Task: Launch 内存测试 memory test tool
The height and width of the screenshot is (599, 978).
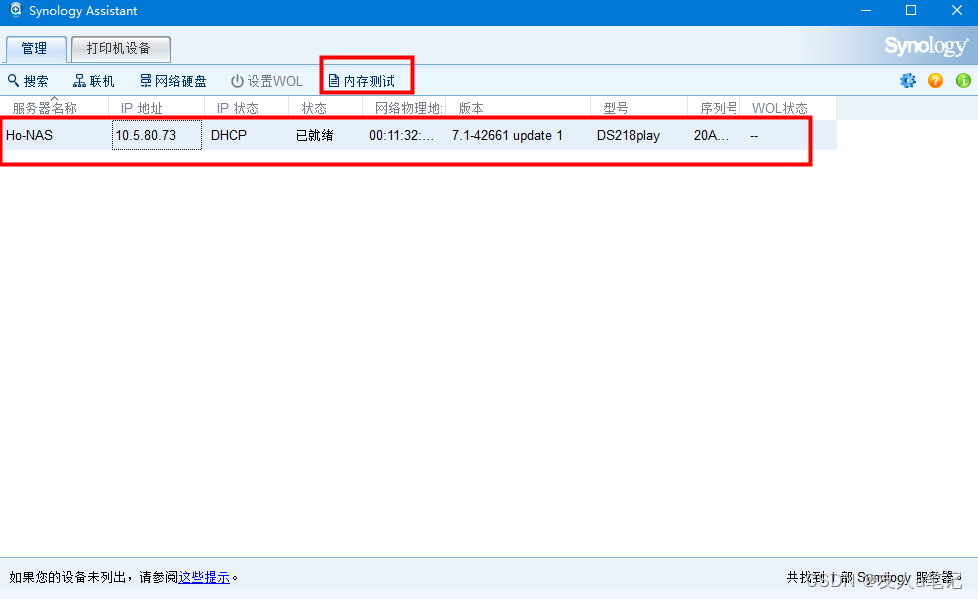Action: (x=365, y=80)
